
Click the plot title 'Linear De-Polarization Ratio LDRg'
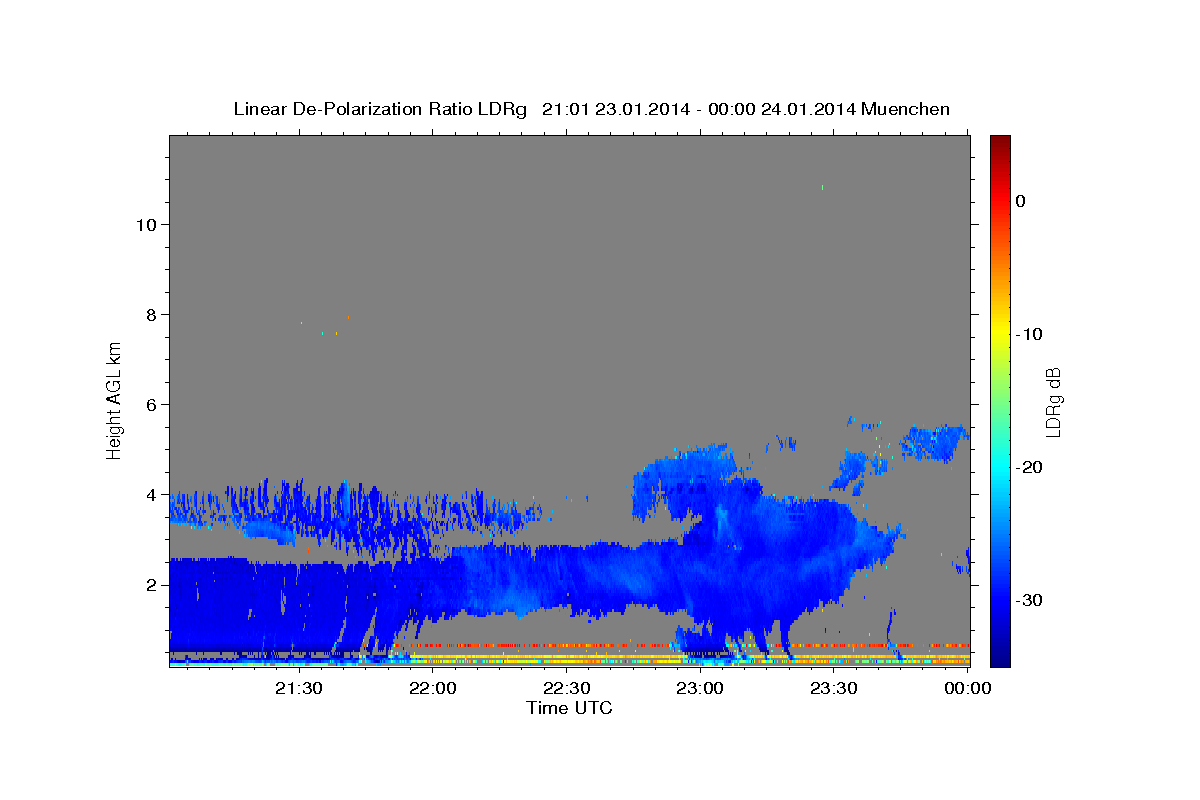pyautogui.click(x=380, y=109)
